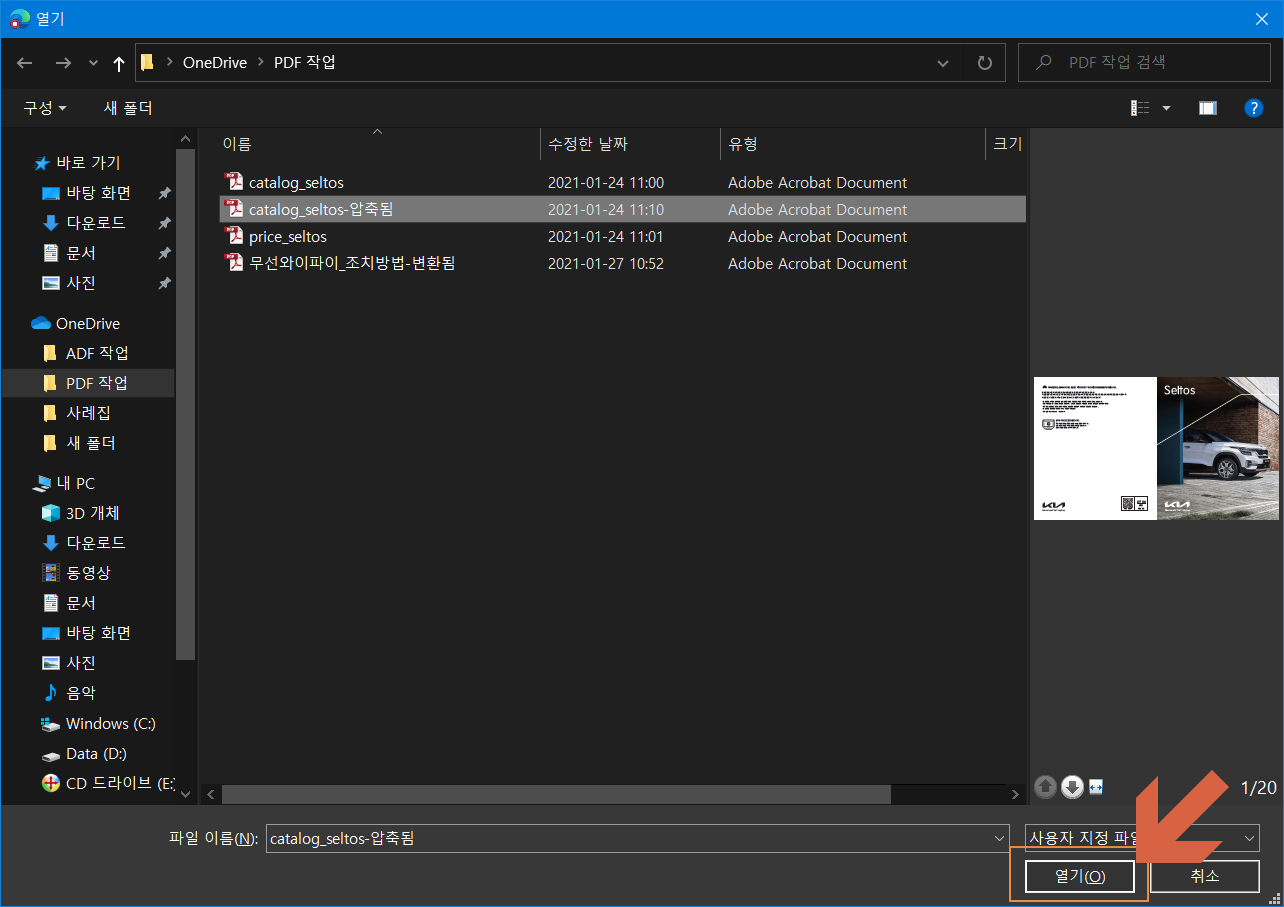1284x907 pixels.
Task: Click the OneDrive breadcrumb segment
Action: point(214,62)
